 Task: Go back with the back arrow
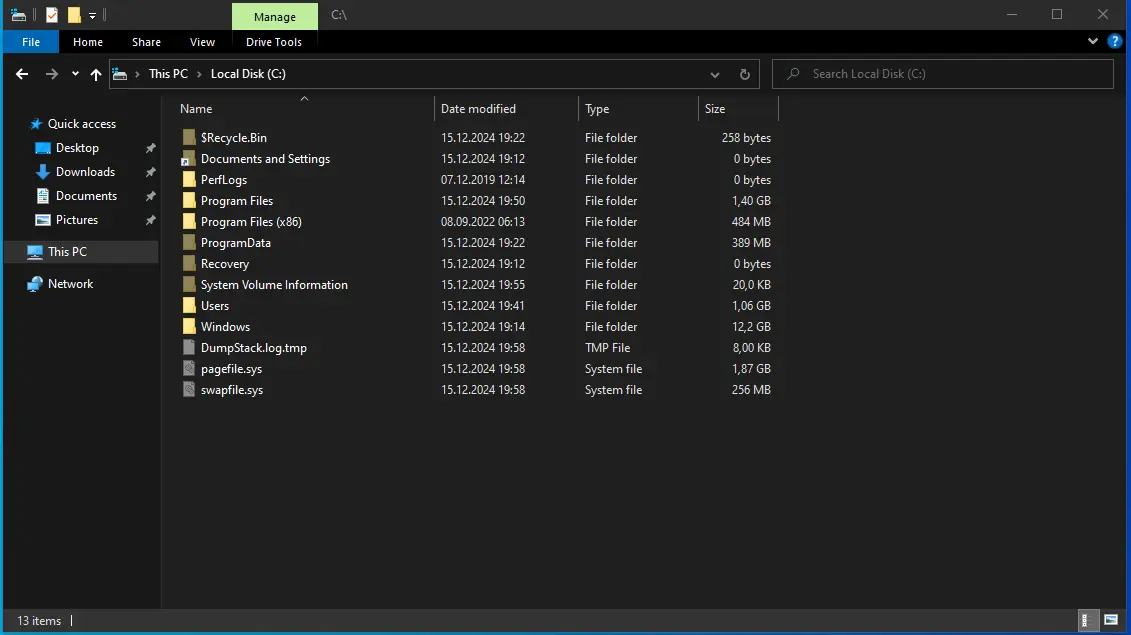click(22, 74)
